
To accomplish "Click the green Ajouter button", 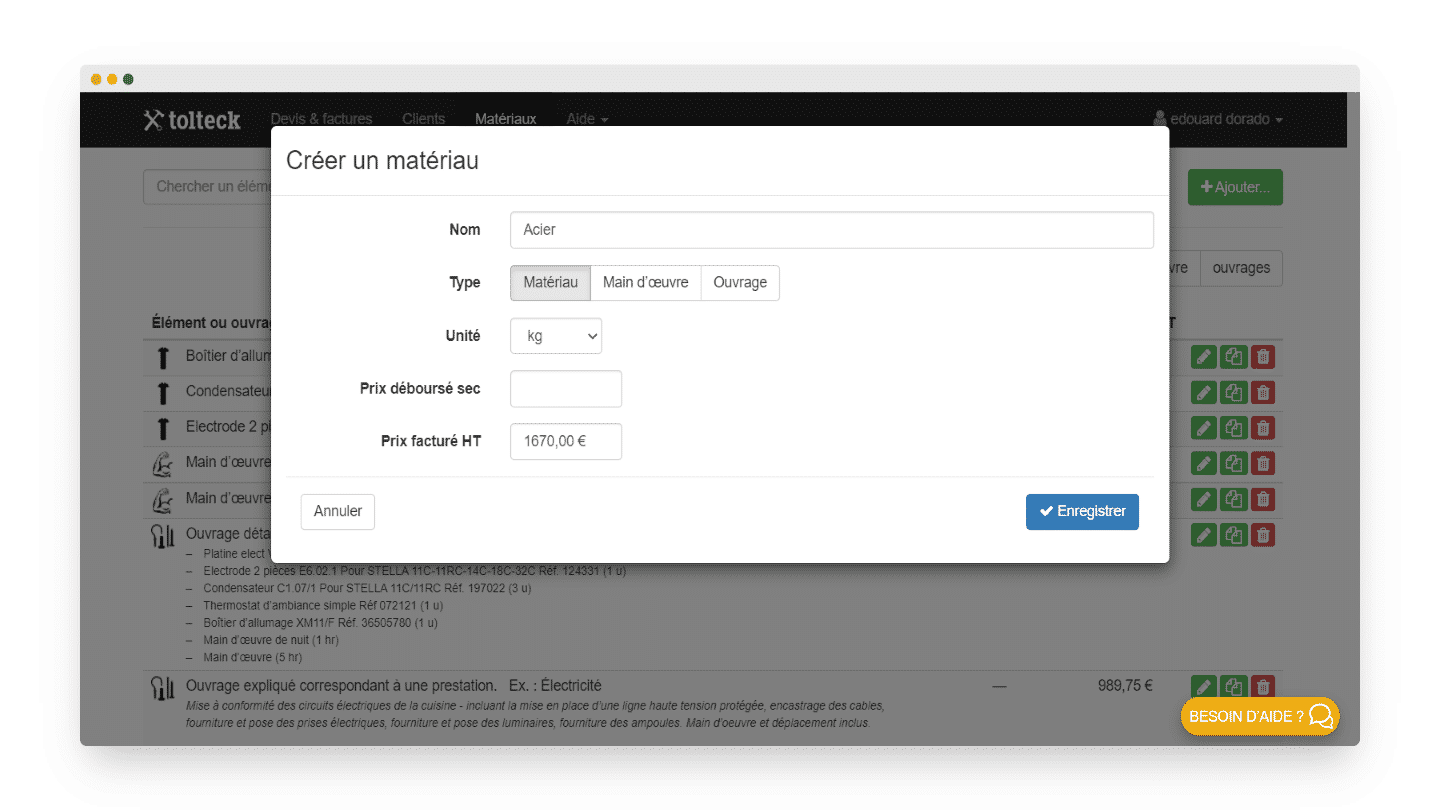I will [1235, 187].
